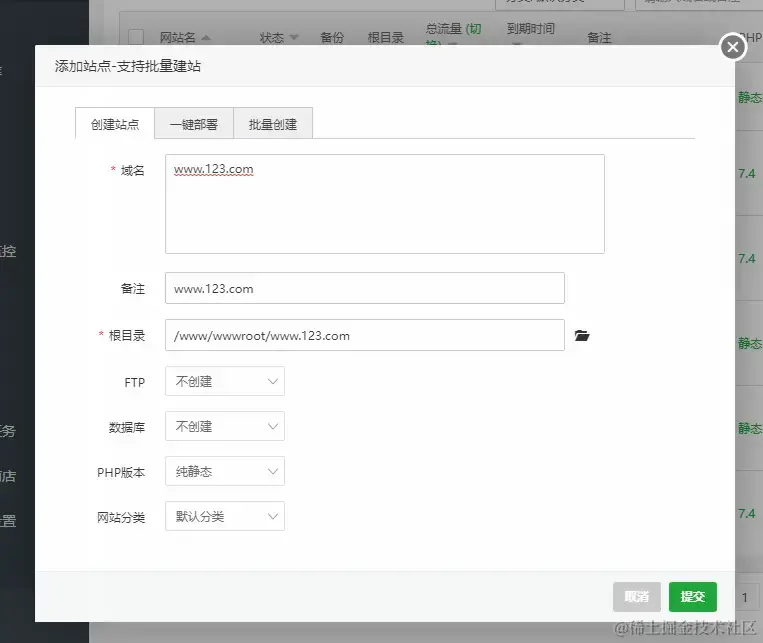Screen dimensions: 763x643
Task: Click 总流量 column header in background table
Action: coord(443,29)
